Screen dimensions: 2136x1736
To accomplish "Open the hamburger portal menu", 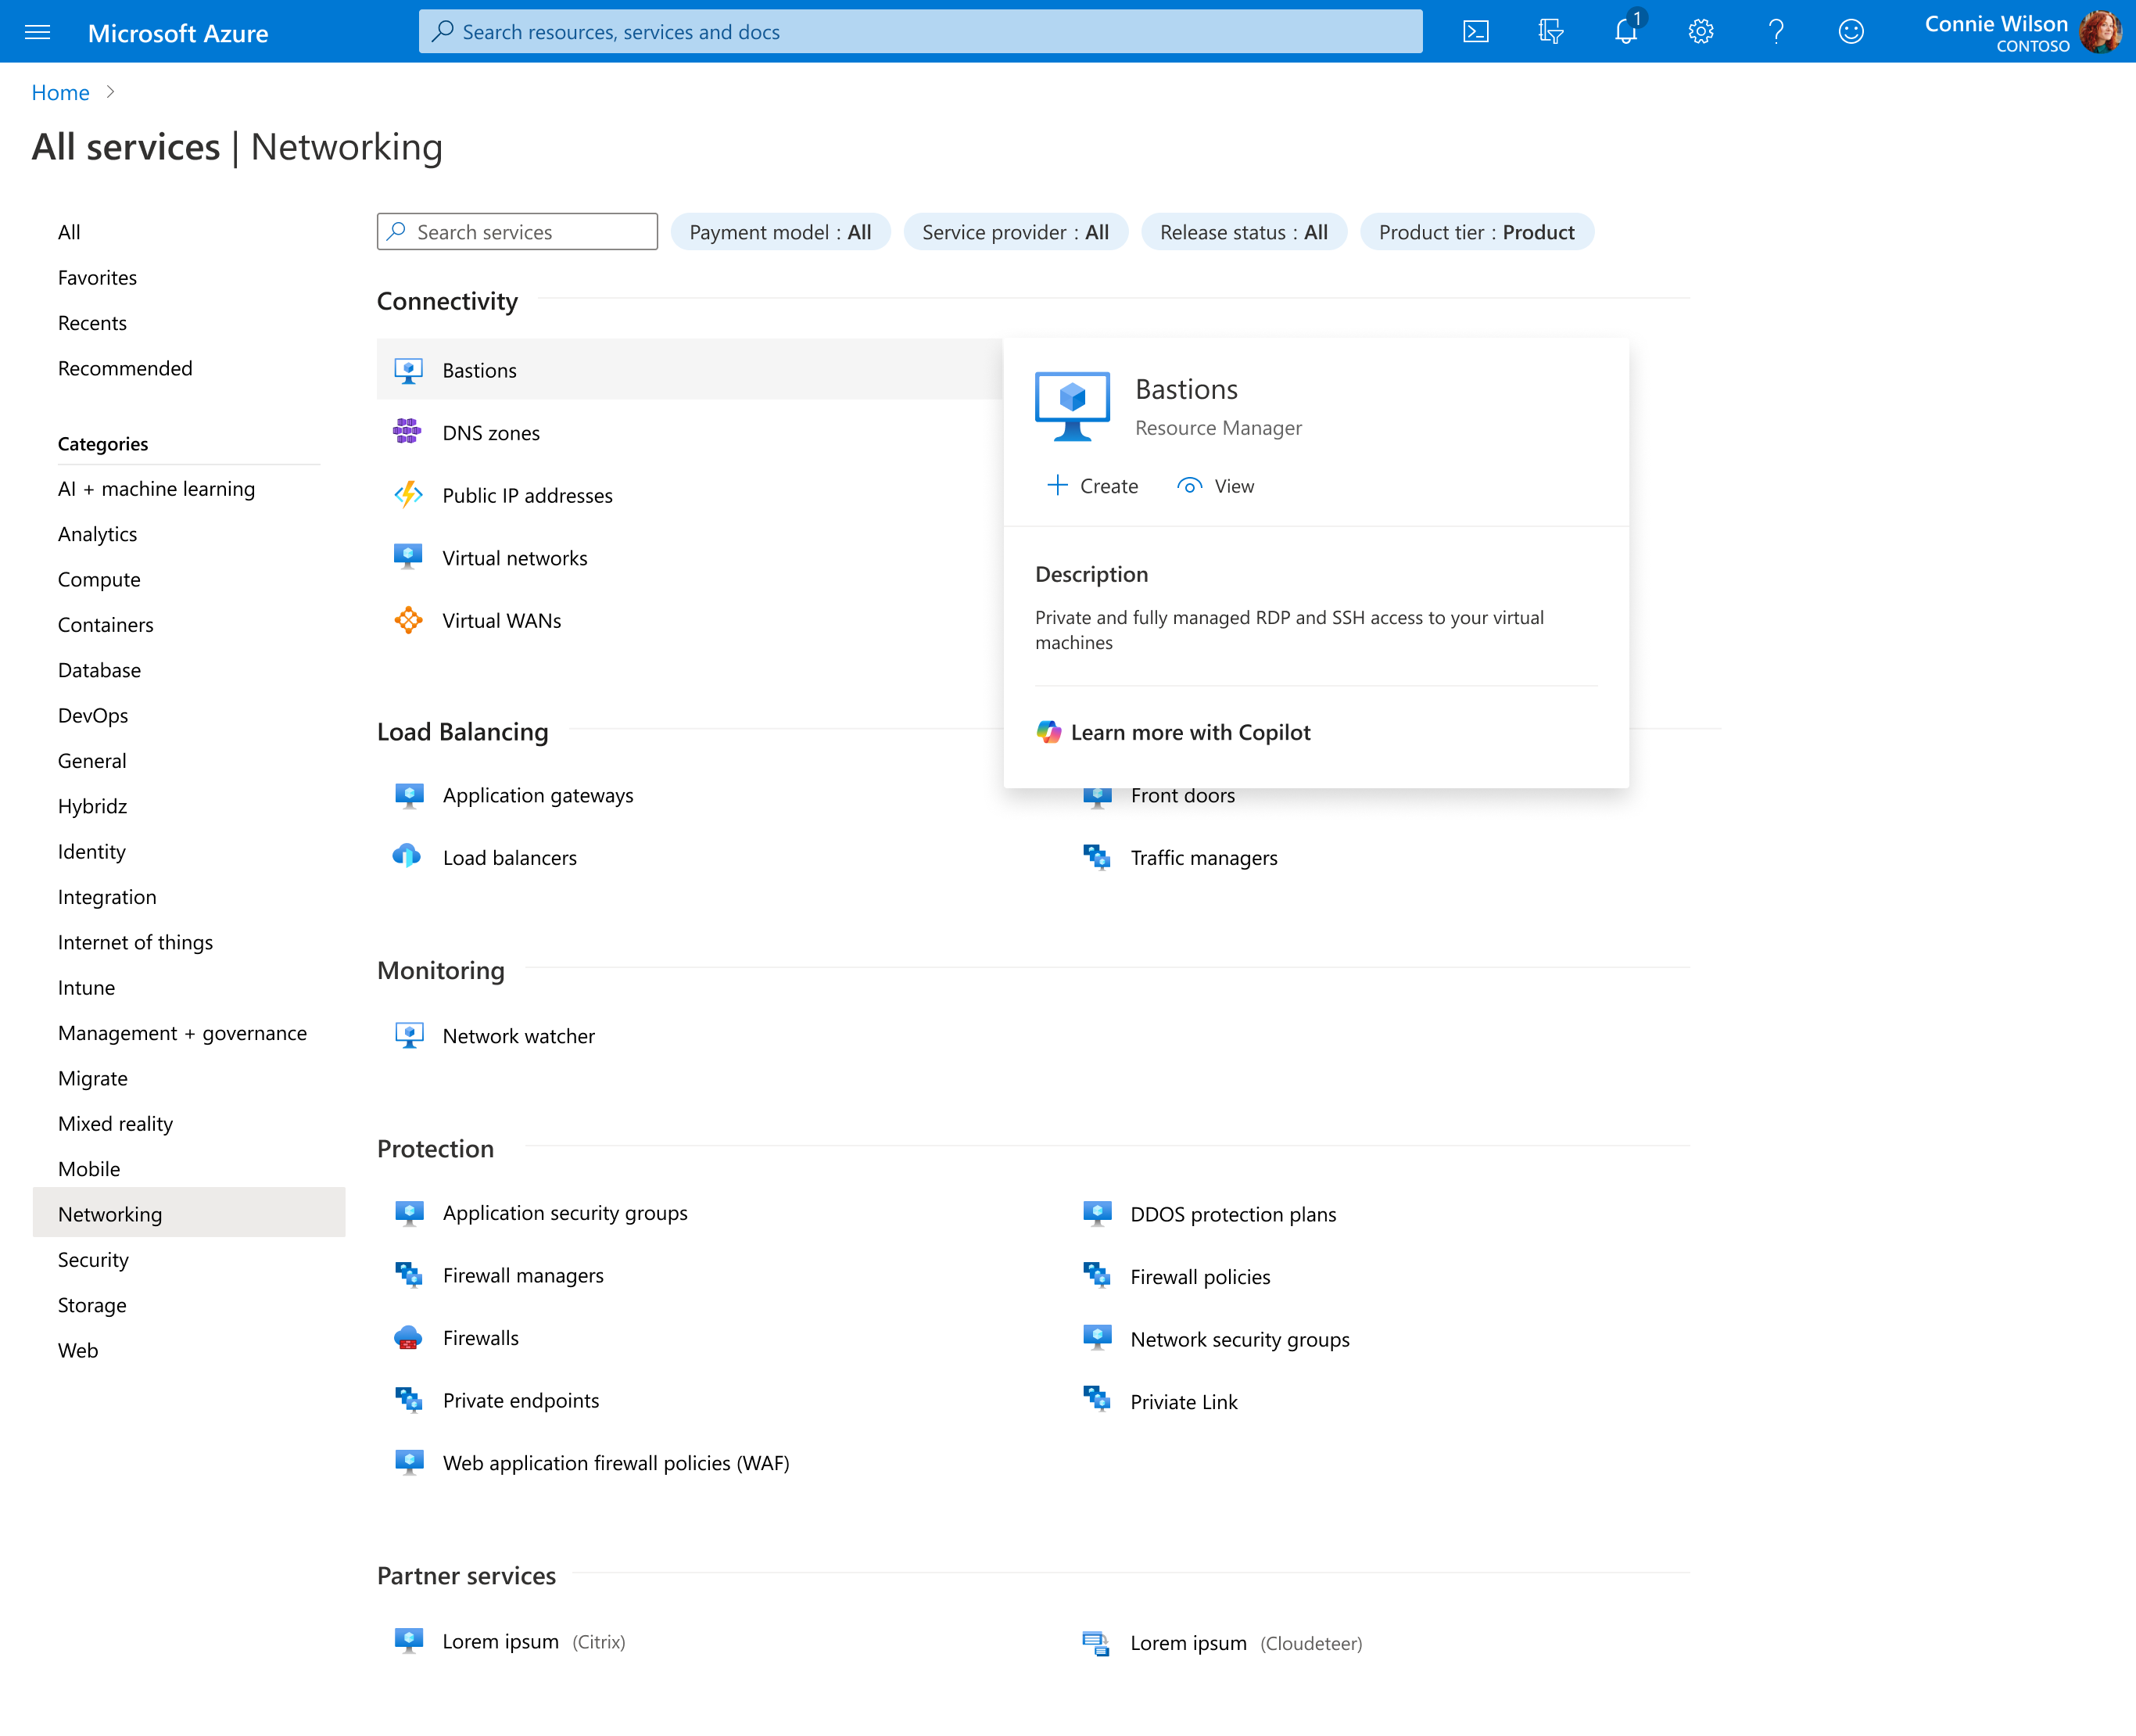I will [38, 32].
